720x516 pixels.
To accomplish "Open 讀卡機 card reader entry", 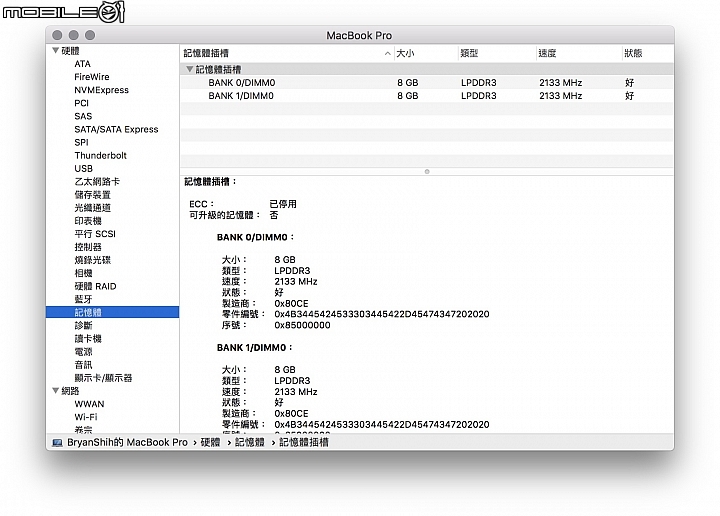I will point(88,339).
